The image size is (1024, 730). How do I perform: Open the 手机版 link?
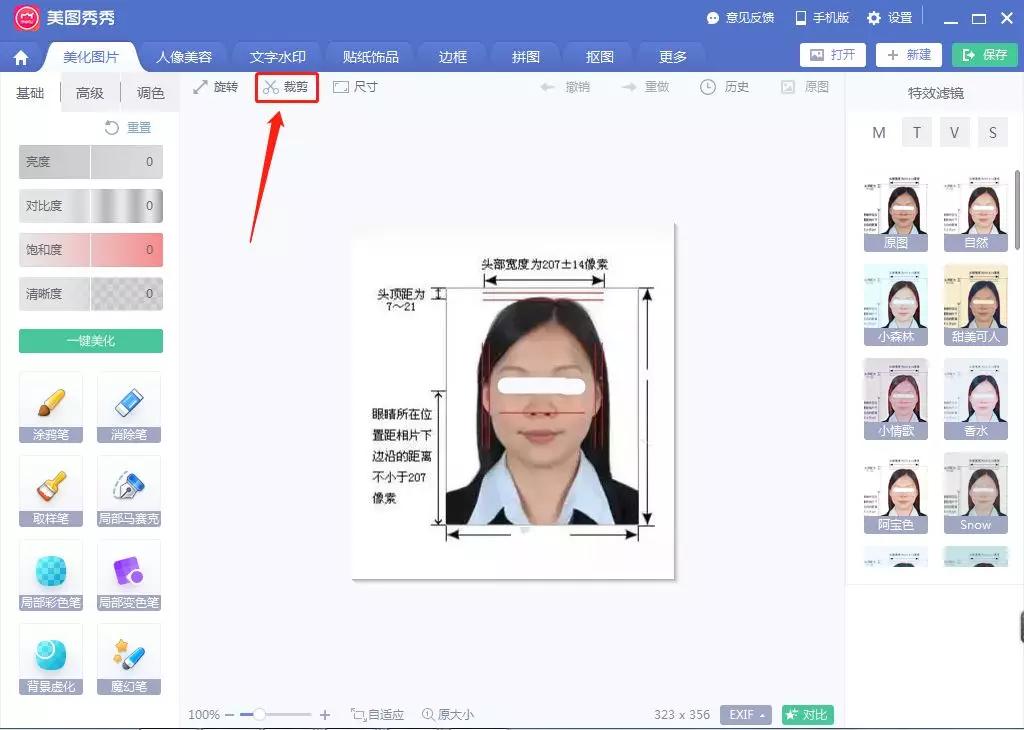[x=822, y=18]
